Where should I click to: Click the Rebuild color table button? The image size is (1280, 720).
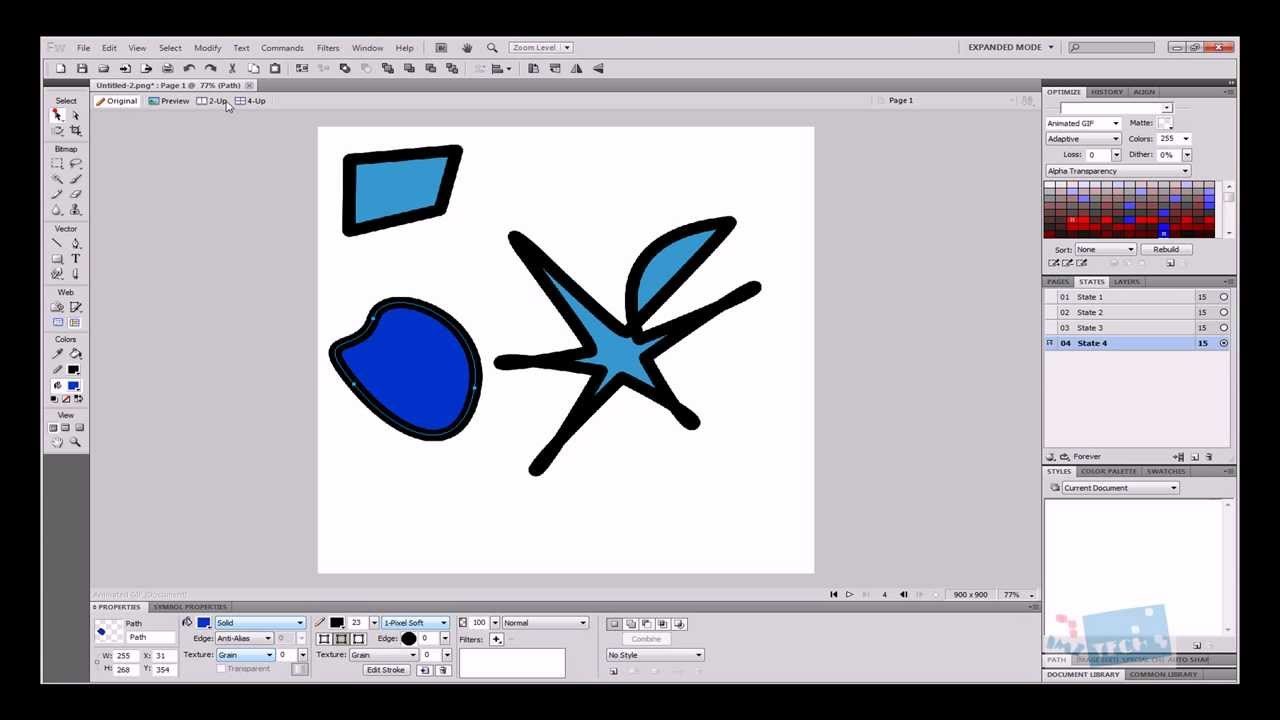tap(1166, 249)
